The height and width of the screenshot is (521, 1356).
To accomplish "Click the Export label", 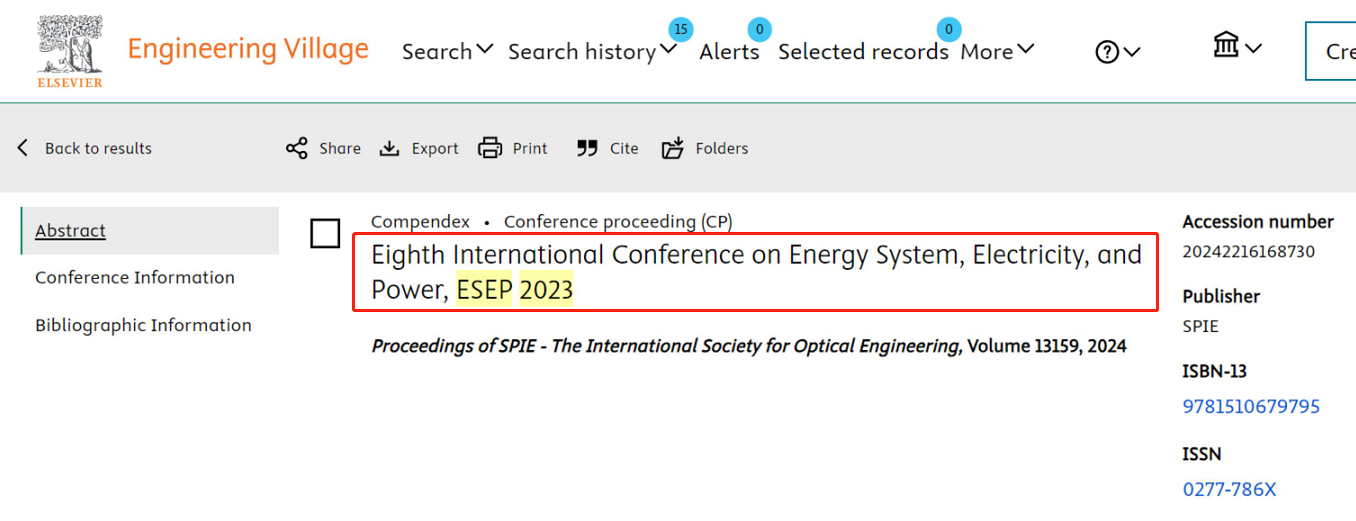I will (435, 148).
